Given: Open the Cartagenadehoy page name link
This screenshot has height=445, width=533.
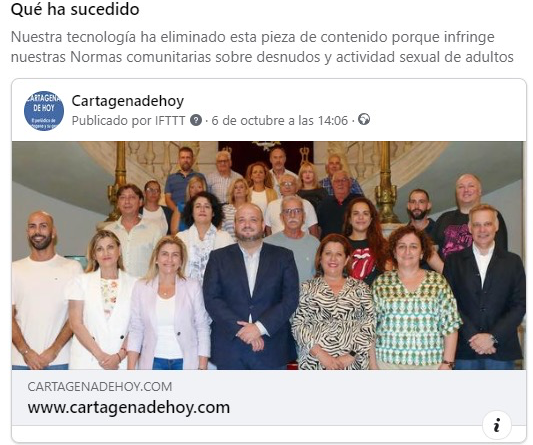Looking at the screenshot, I should click(x=128, y=101).
